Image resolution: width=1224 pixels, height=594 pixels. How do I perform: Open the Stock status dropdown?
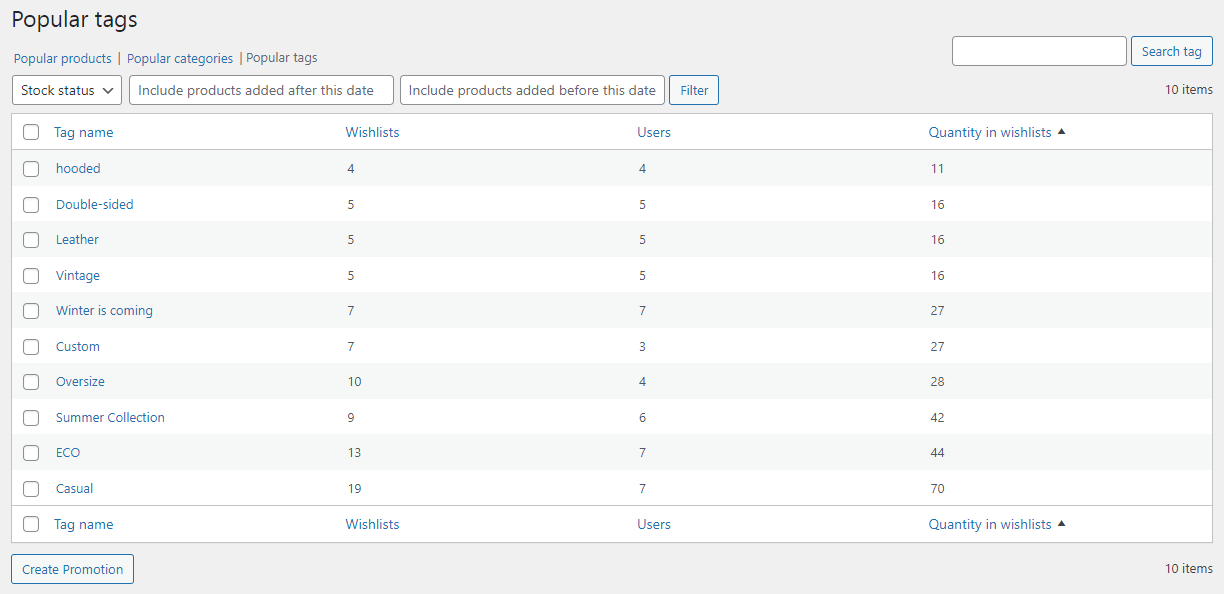[x=67, y=90]
